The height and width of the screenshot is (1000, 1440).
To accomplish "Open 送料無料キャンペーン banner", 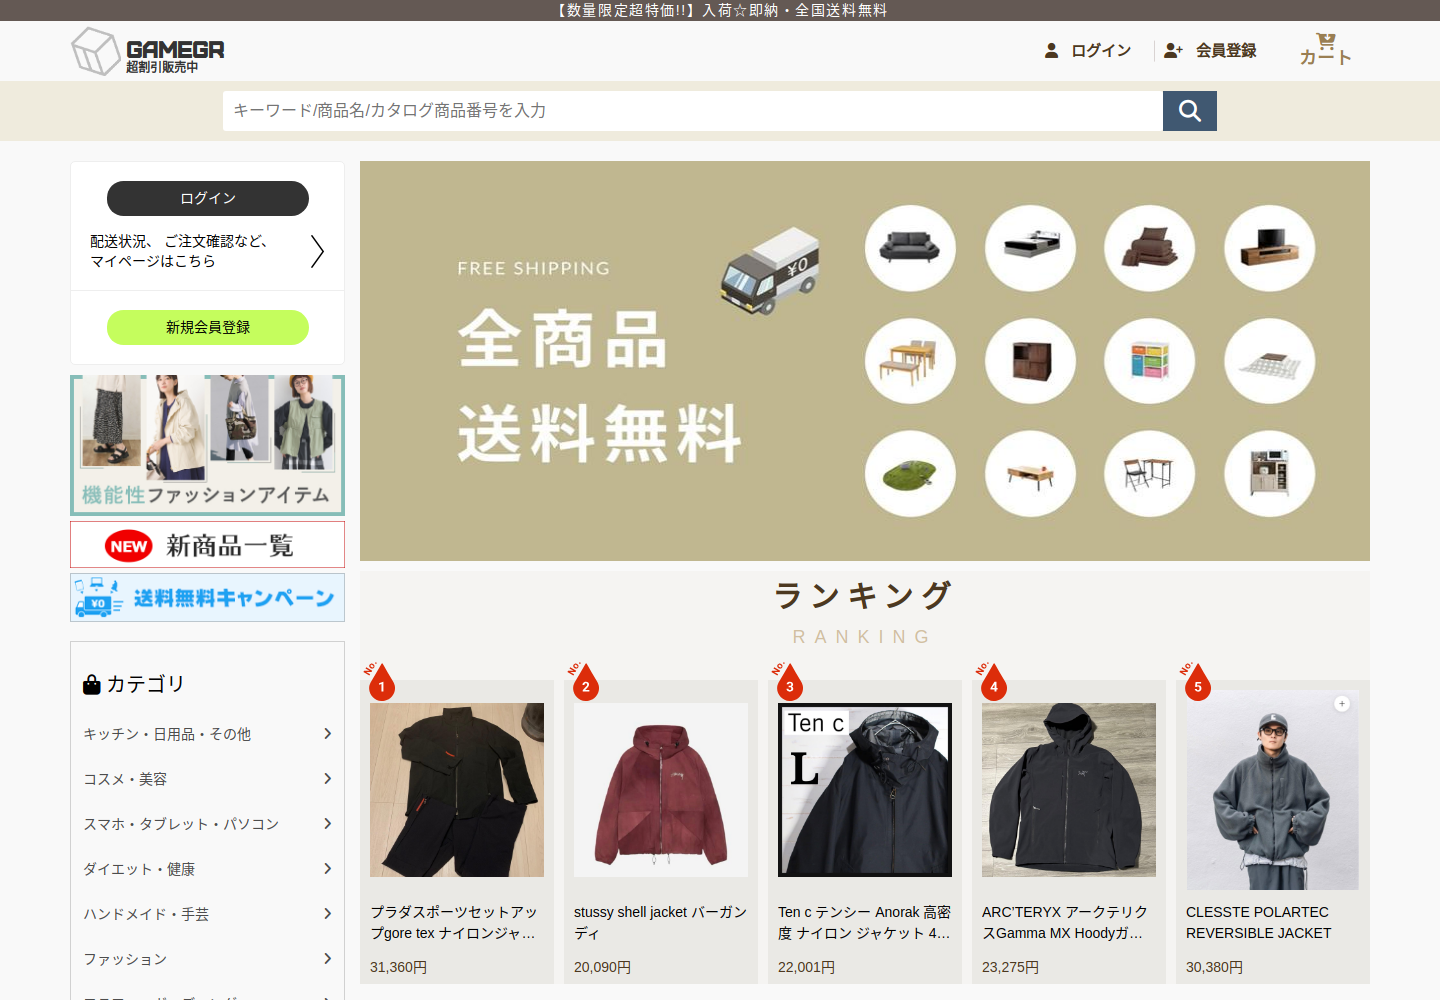I will pyautogui.click(x=208, y=597).
